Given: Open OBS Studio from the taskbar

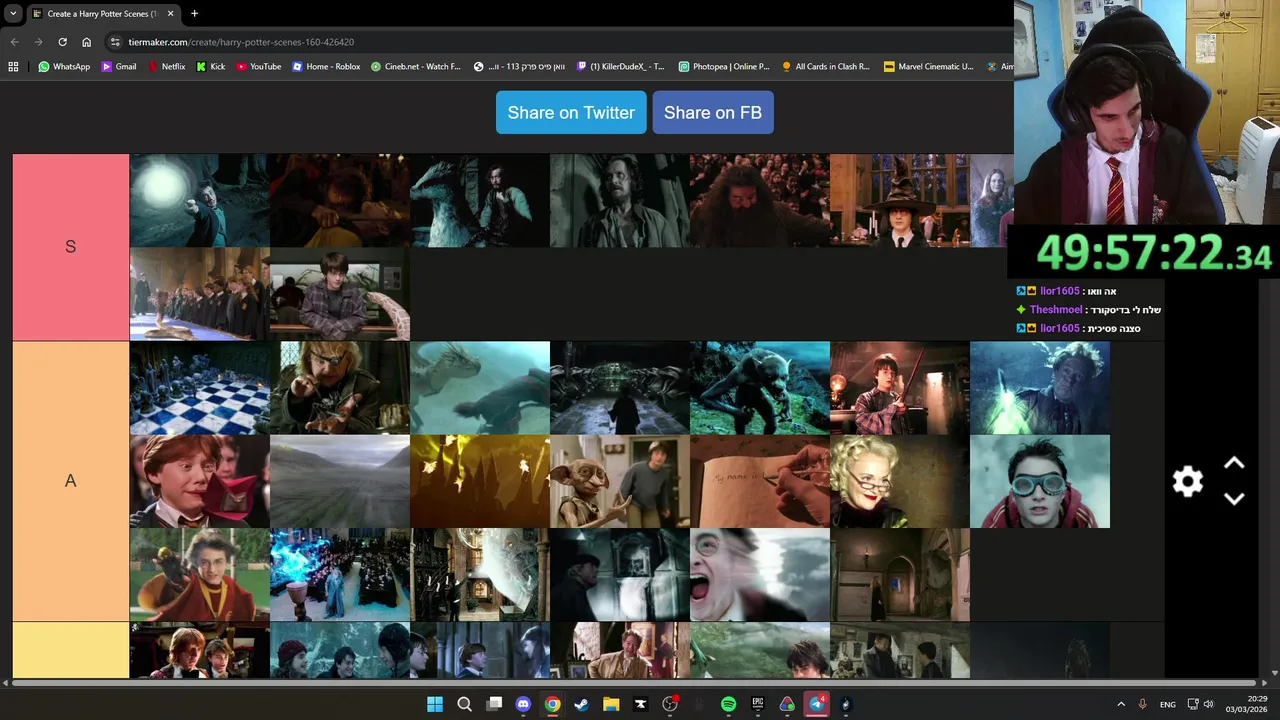Looking at the screenshot, I should [x=670, y=704].
